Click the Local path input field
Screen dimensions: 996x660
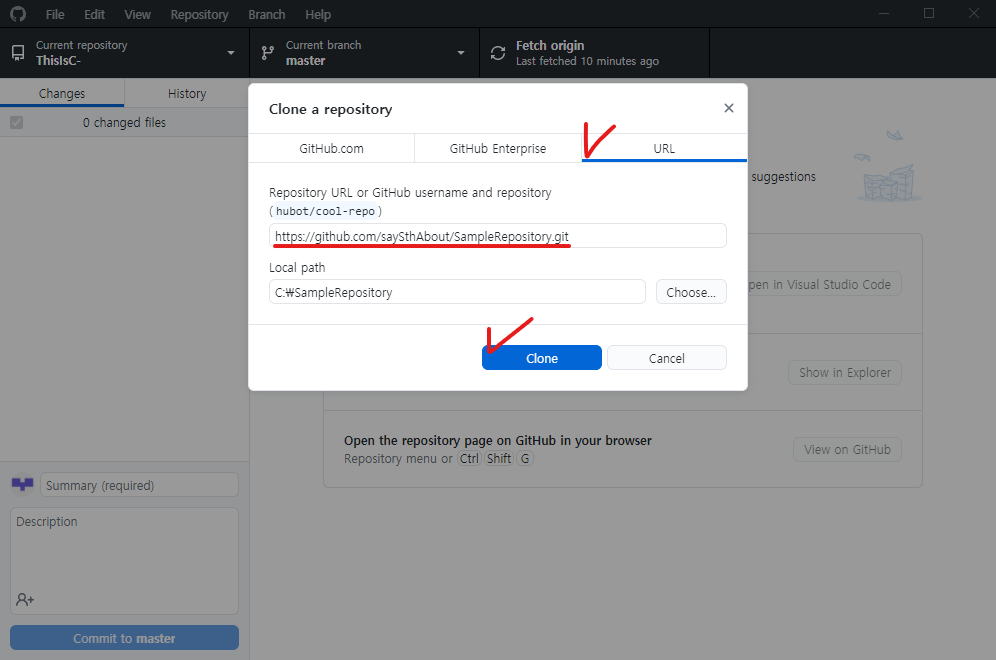[457, 292]
